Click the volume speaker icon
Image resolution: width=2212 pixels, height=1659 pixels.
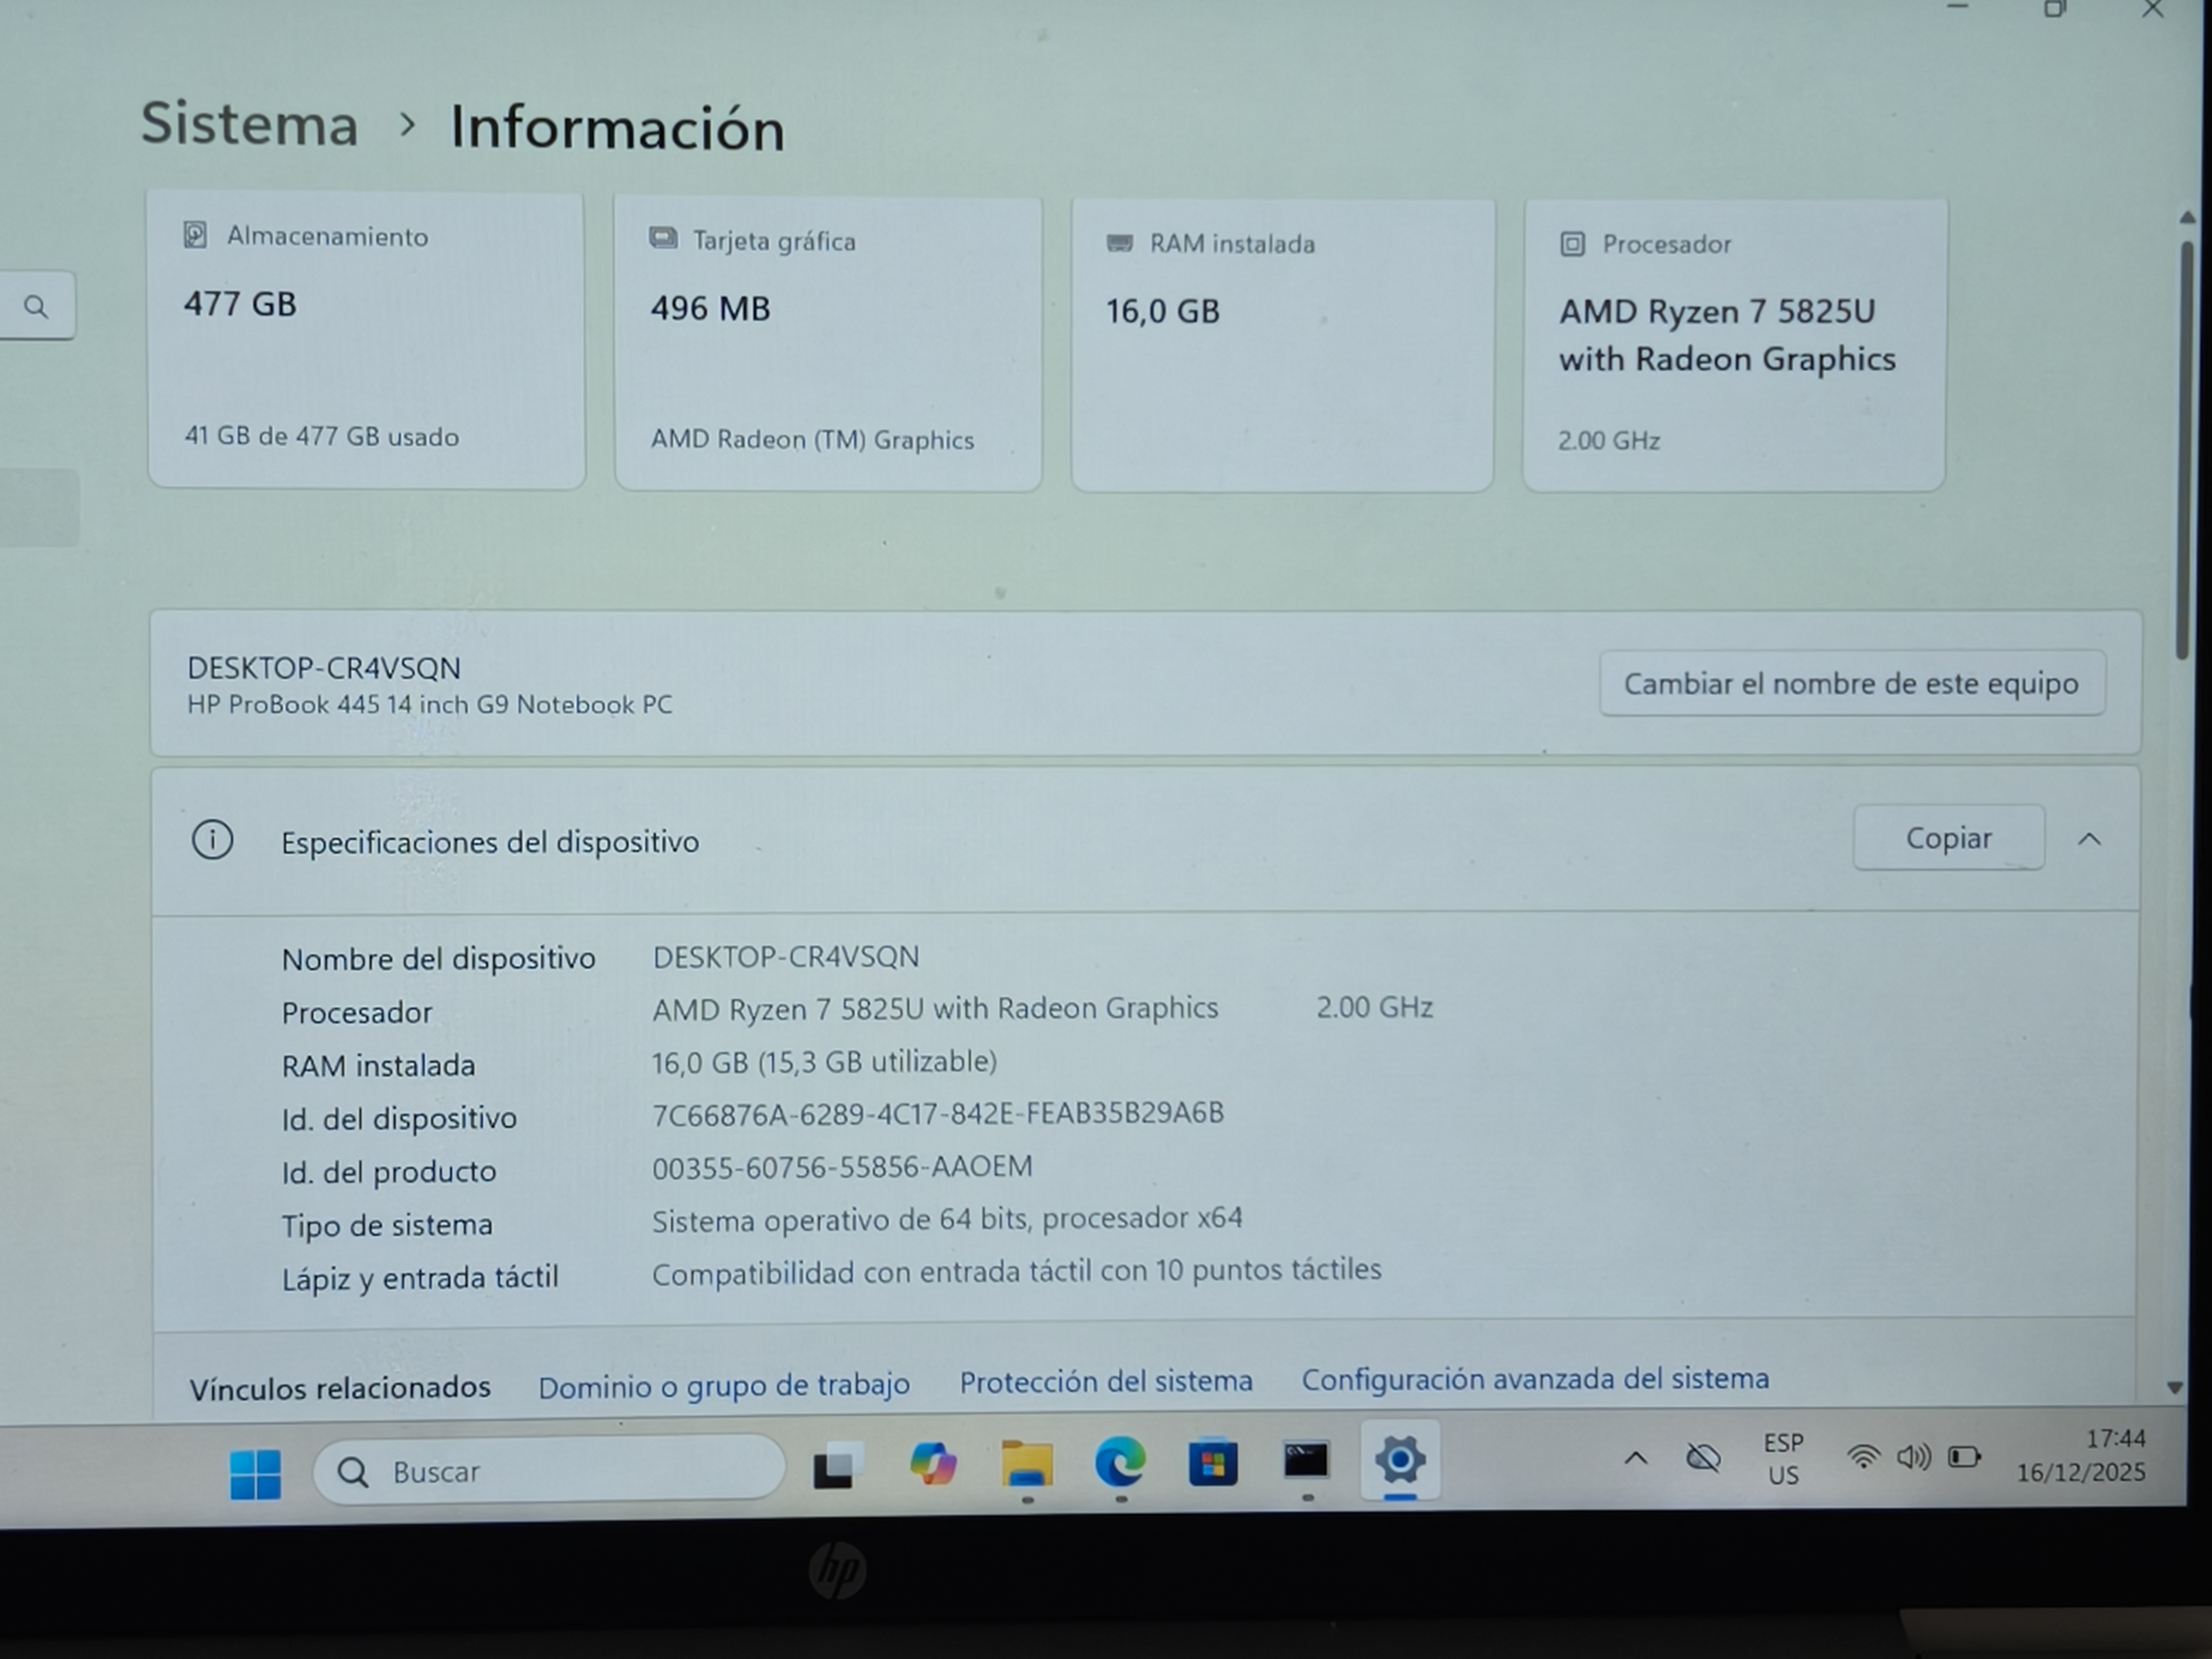pos(1913,1457)
